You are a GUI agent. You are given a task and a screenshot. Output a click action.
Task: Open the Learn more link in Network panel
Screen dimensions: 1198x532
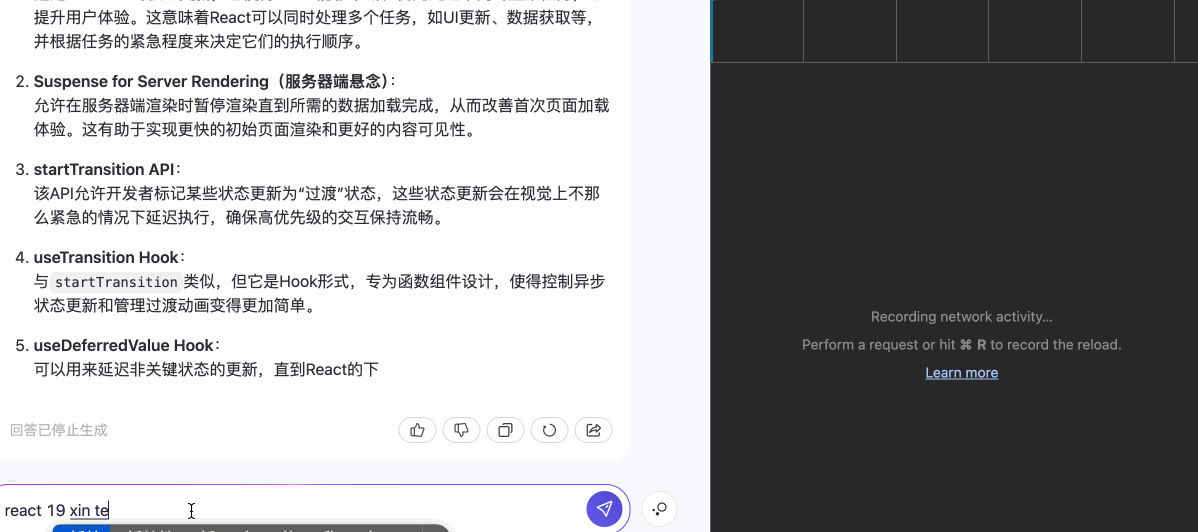click(x=961, y=372)
